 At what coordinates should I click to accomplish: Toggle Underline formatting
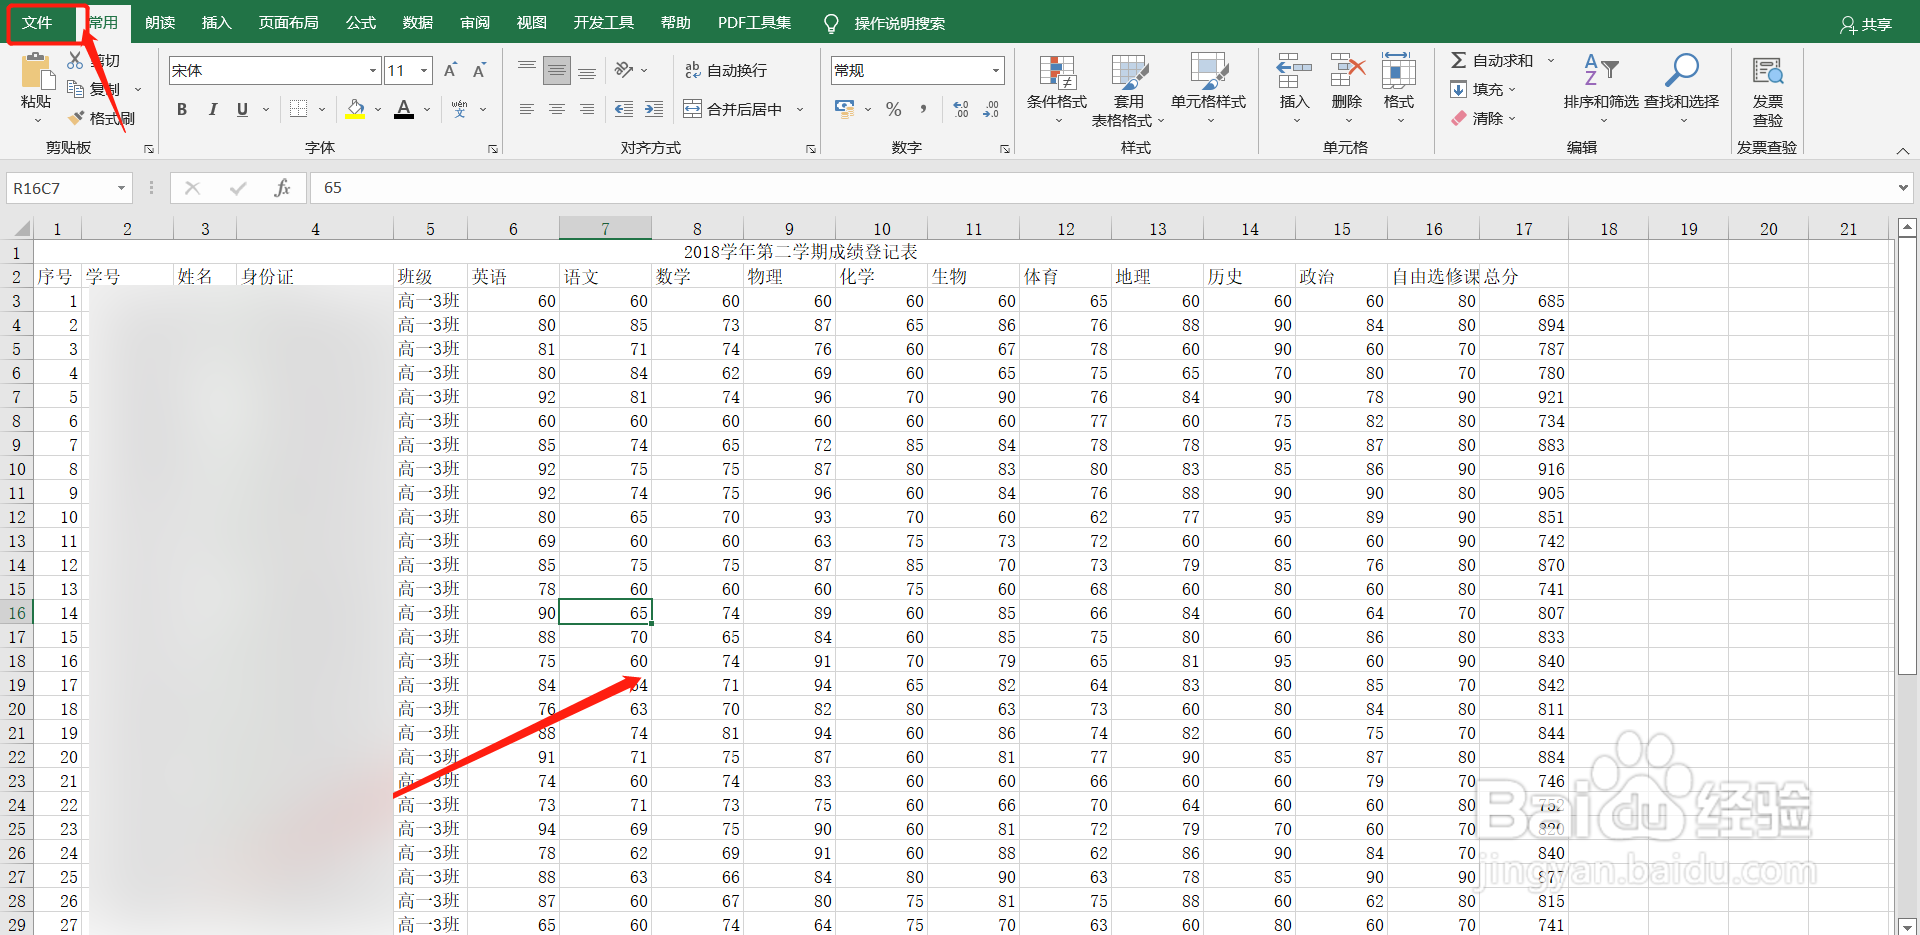pyautogui.click(x=242, y=109)
